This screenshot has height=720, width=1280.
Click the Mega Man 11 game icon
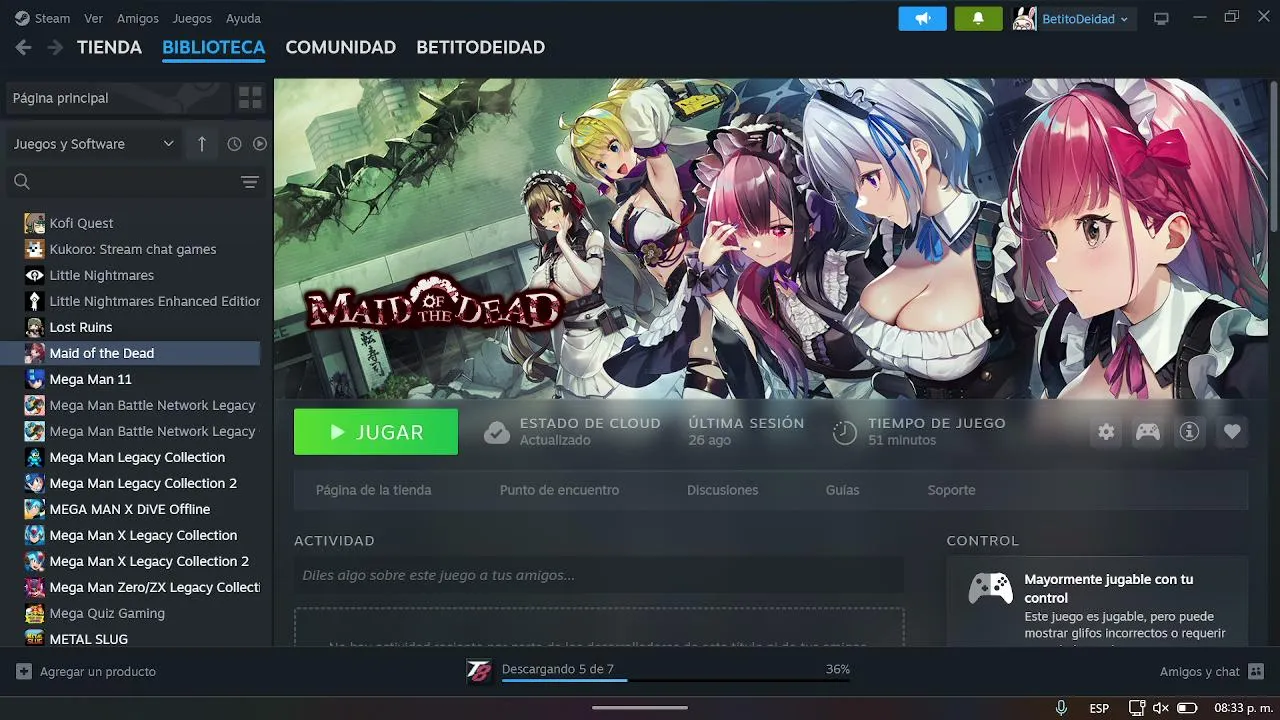click(35, 379)
